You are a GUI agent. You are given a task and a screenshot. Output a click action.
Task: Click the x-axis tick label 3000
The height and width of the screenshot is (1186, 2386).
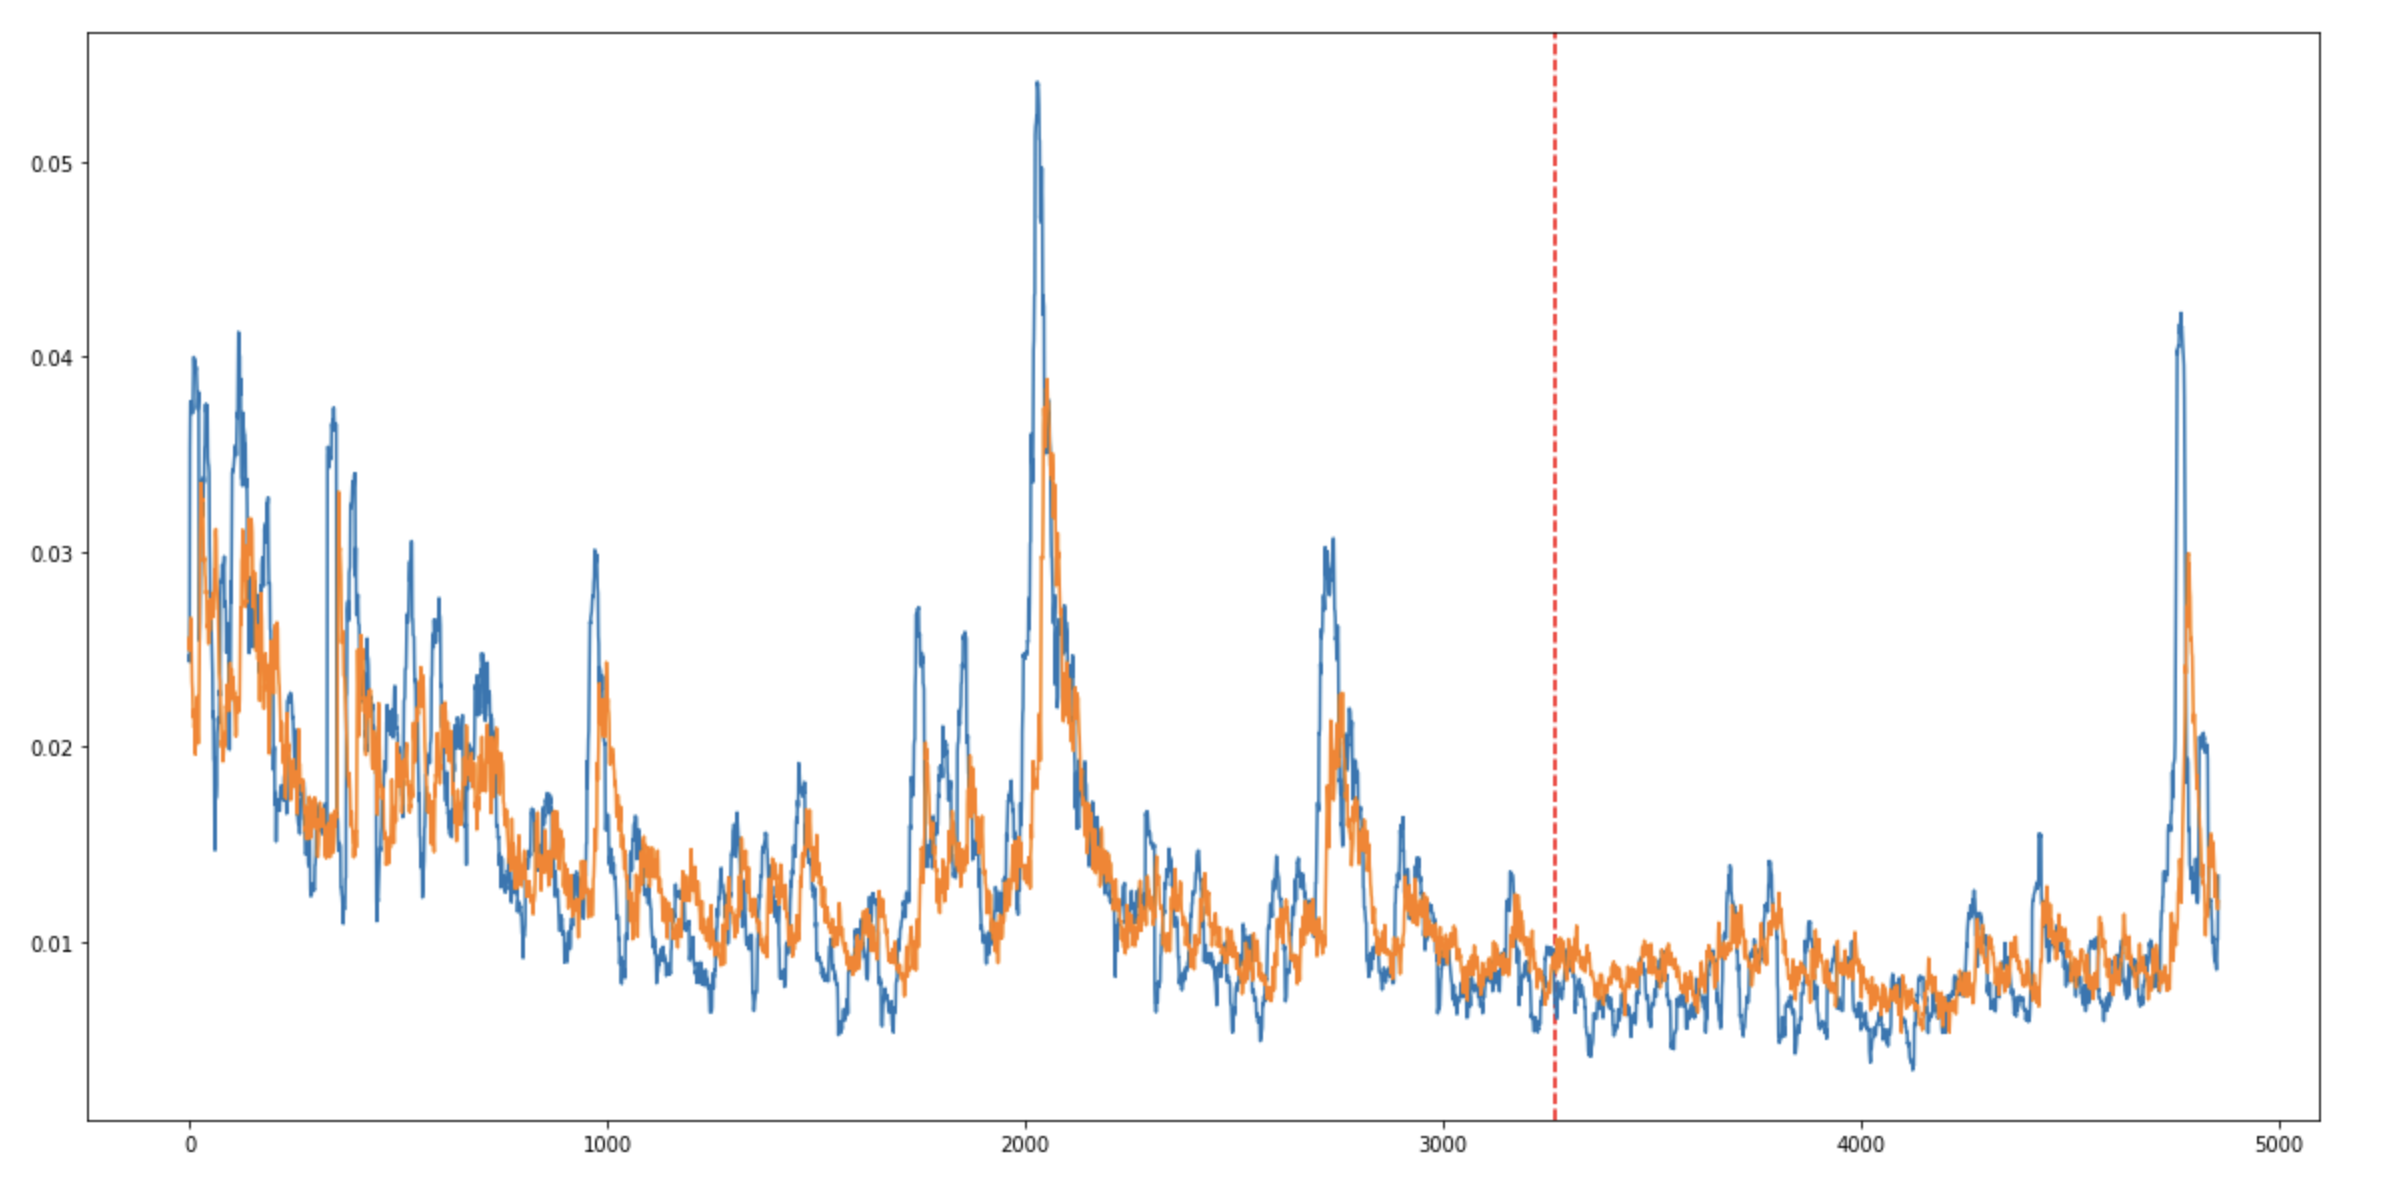pyautogui.click(x=1443, y=1145)
